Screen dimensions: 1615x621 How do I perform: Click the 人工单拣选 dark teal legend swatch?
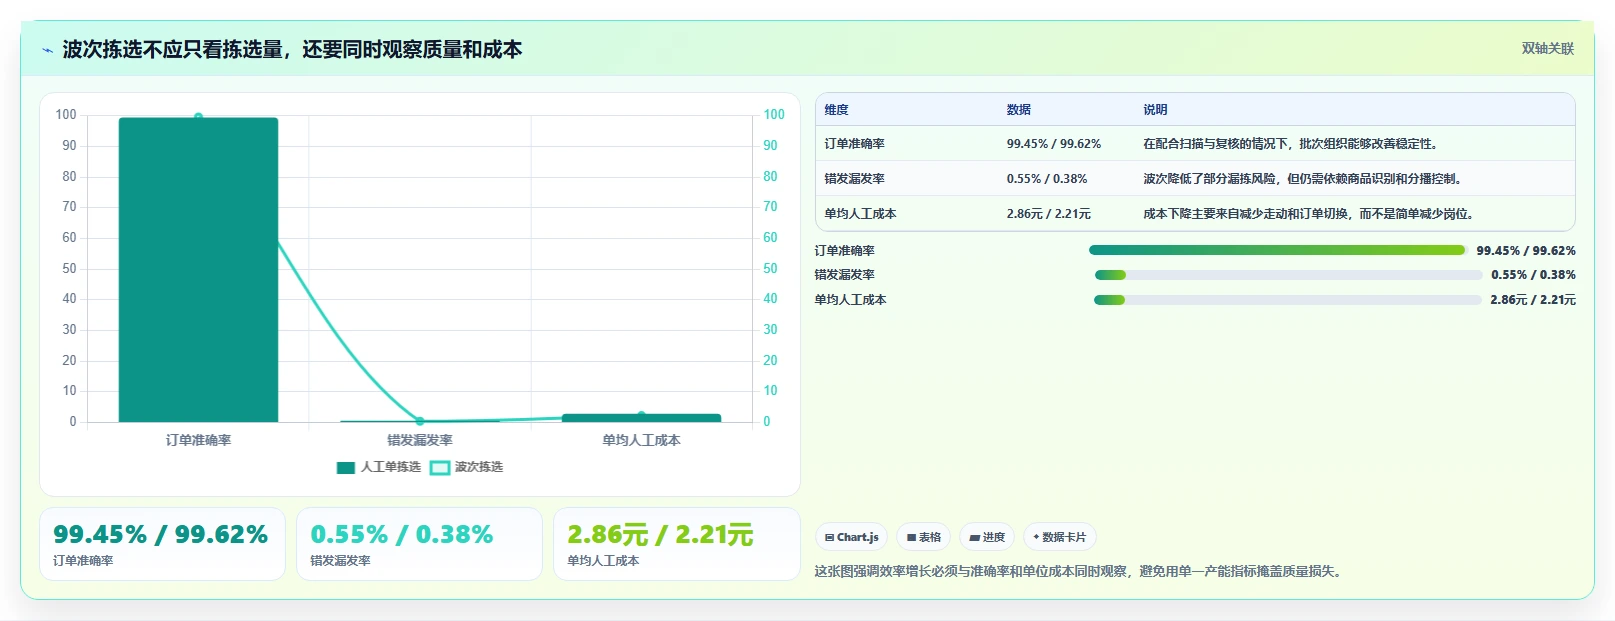pos(346,467)
